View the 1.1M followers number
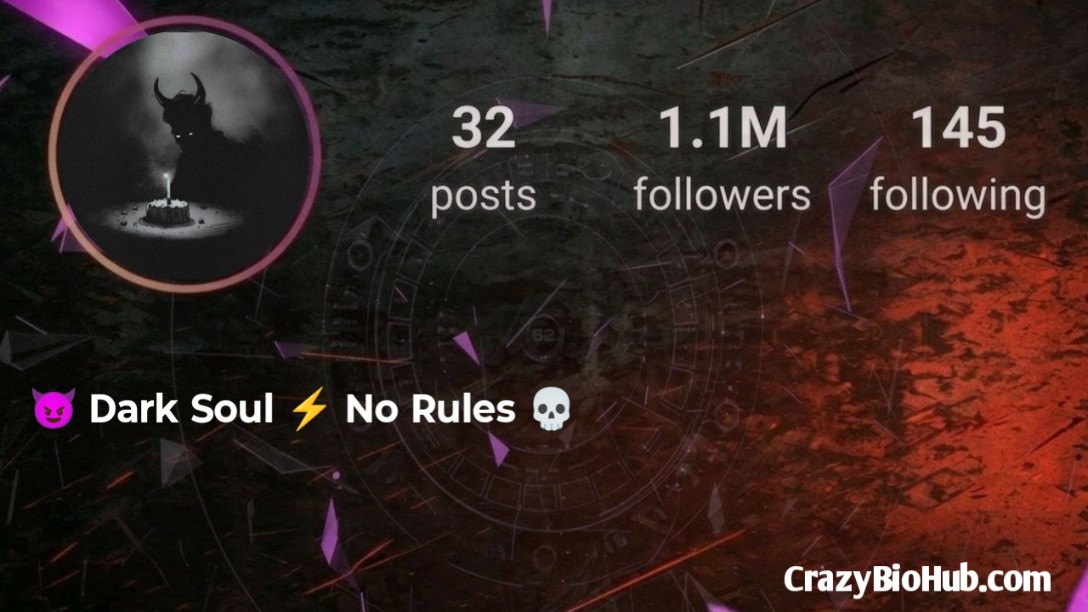This screenshot has height=612, width=1088. click(x=722, y=128)
